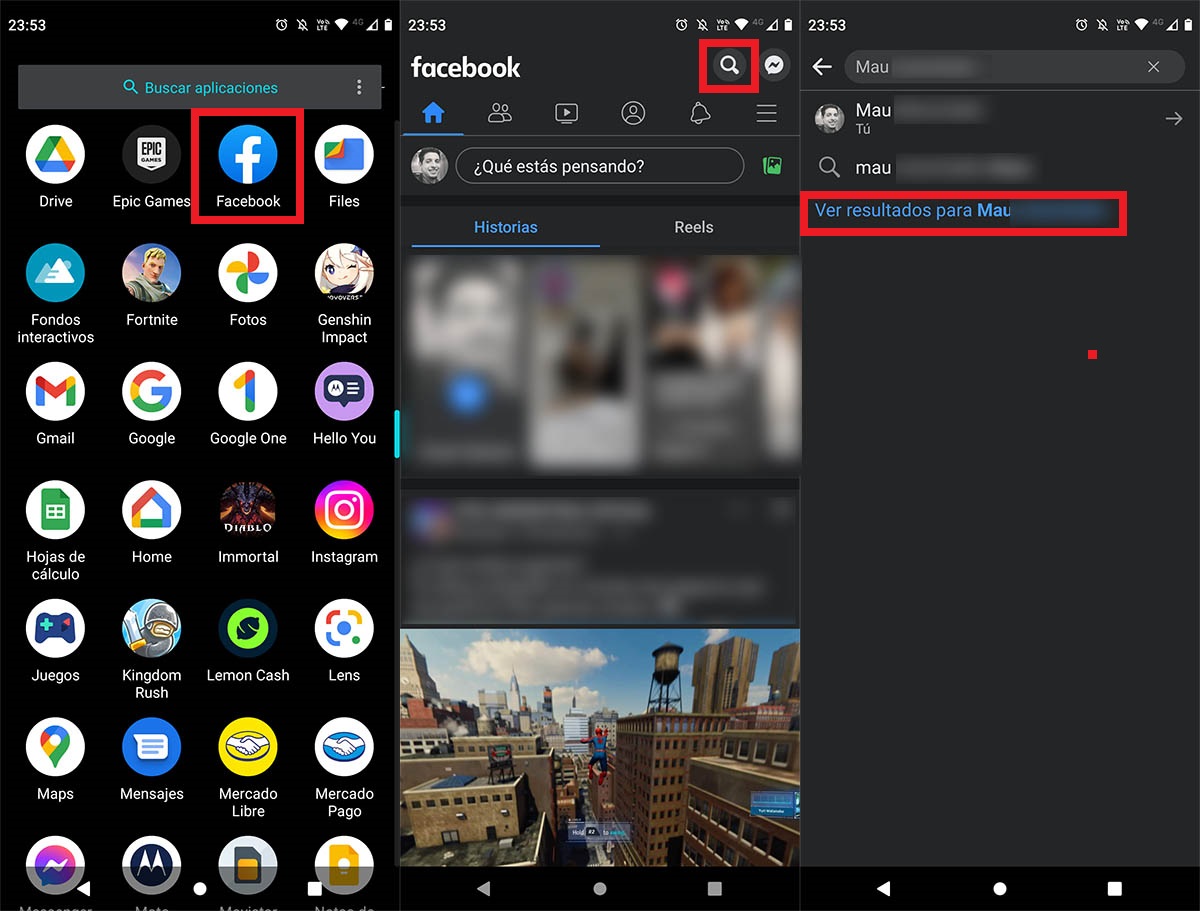The height and width of the screenshot is (911, 1200).
Task: Open Mercado Libre
Action: pyautogui.click(x=247, y=747)
